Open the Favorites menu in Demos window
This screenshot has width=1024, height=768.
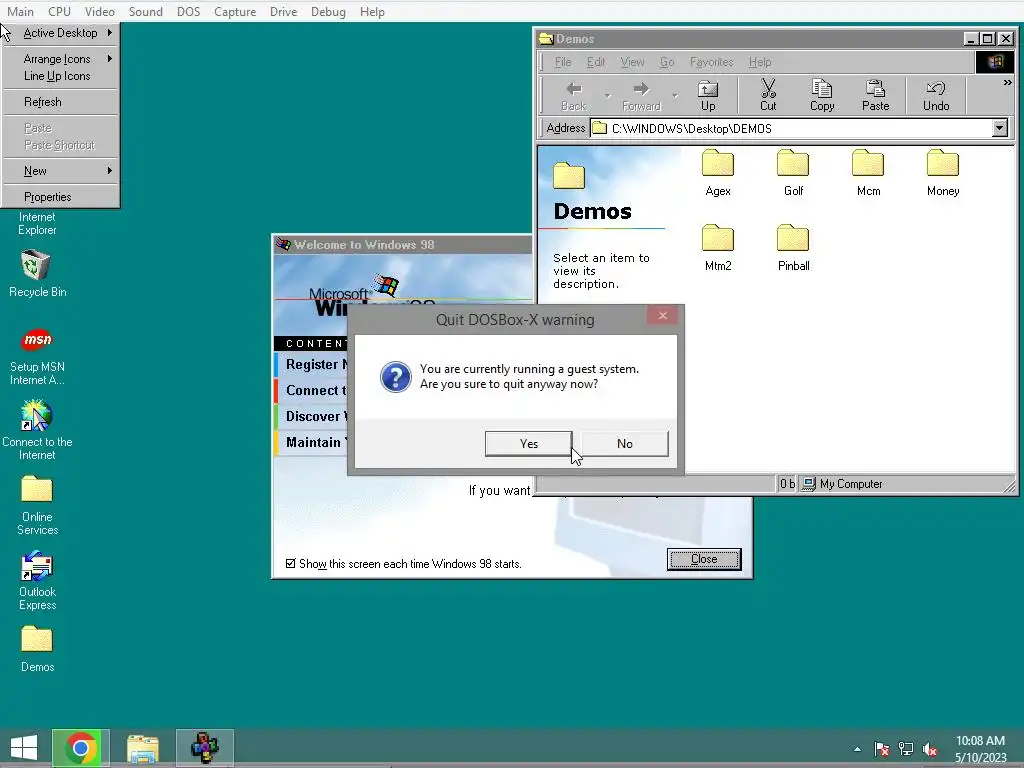[711, 62]
